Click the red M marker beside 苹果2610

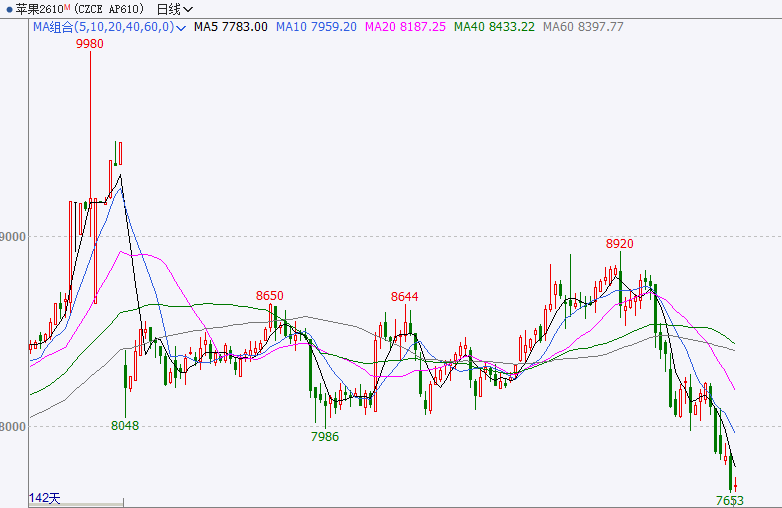coord(67,8)
